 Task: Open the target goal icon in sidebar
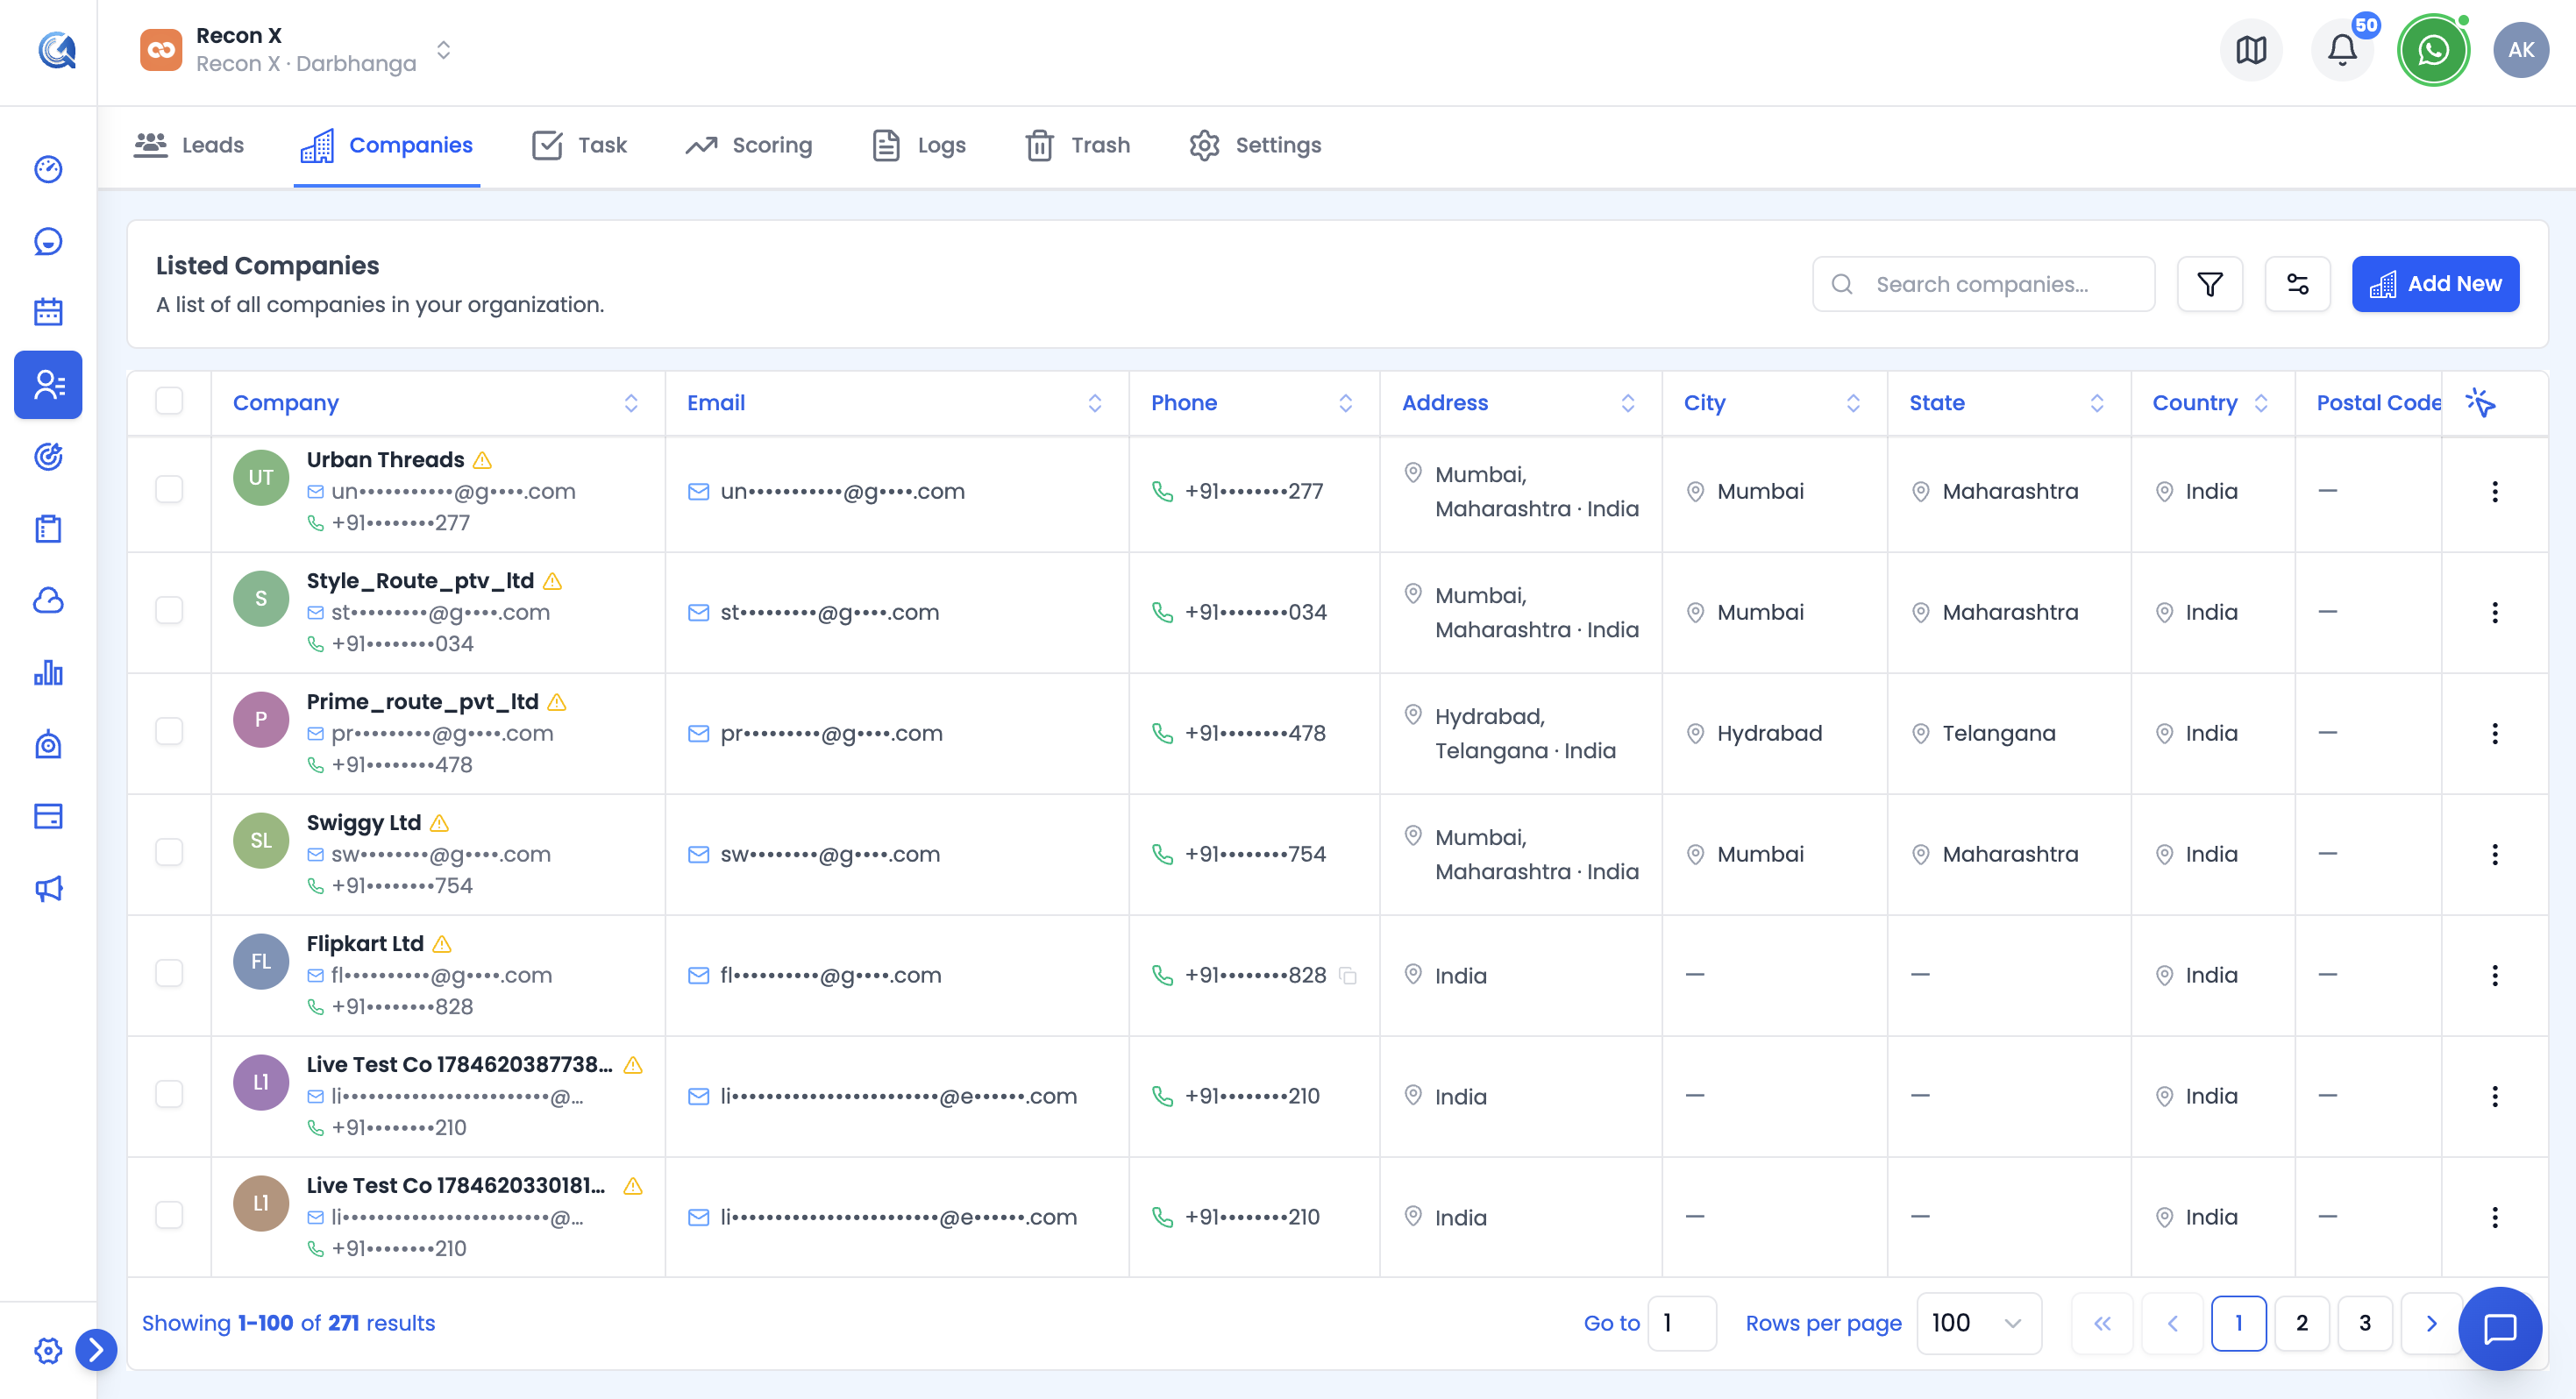pyautogui.click(x=48, y=457)
